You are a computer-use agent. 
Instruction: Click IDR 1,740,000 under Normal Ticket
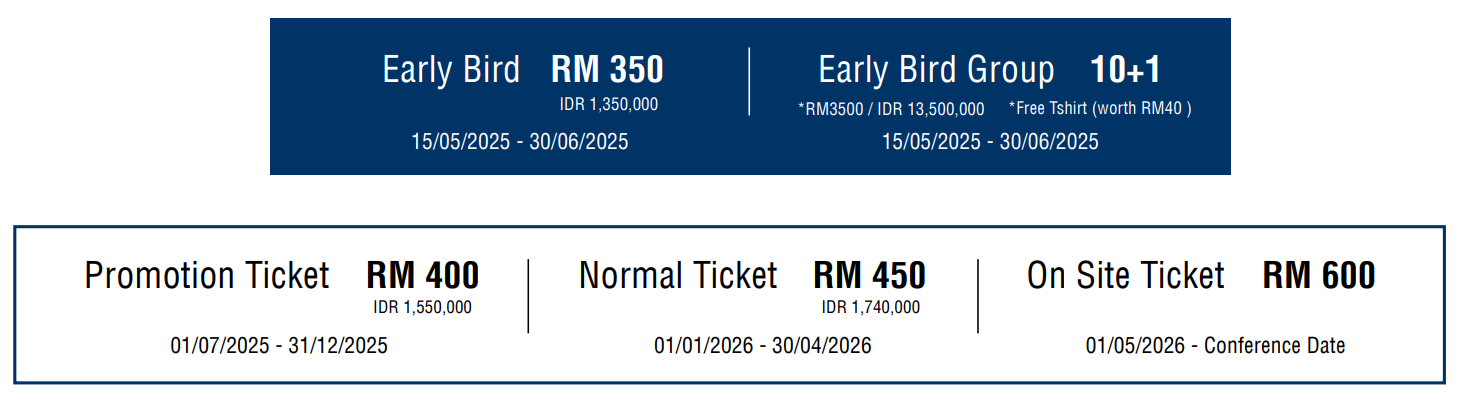pyautogui.click(x=871, y=308)
